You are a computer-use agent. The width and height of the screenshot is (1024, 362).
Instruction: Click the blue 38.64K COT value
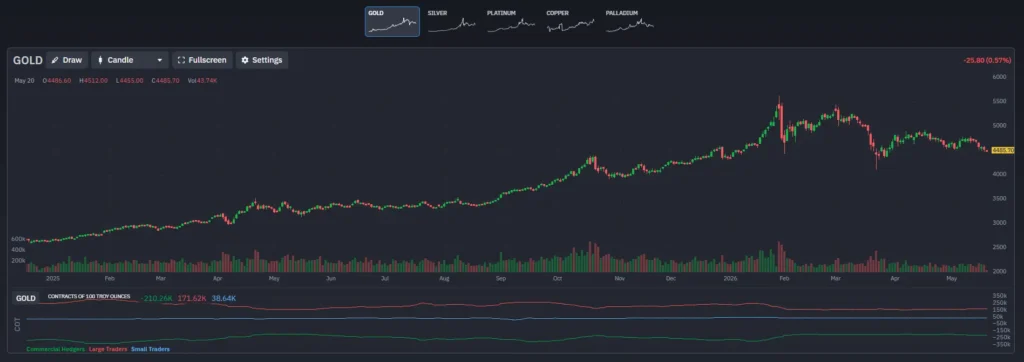click(224, 298)
